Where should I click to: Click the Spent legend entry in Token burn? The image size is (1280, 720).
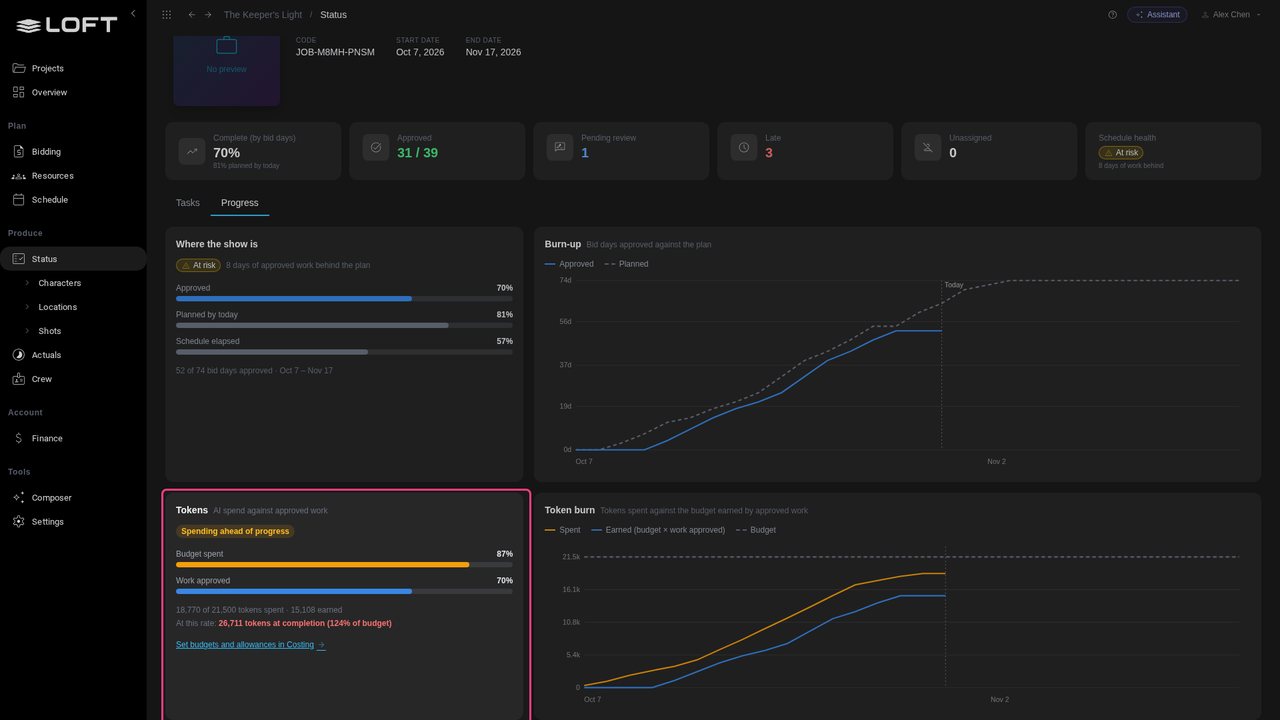tap(562, 530)
